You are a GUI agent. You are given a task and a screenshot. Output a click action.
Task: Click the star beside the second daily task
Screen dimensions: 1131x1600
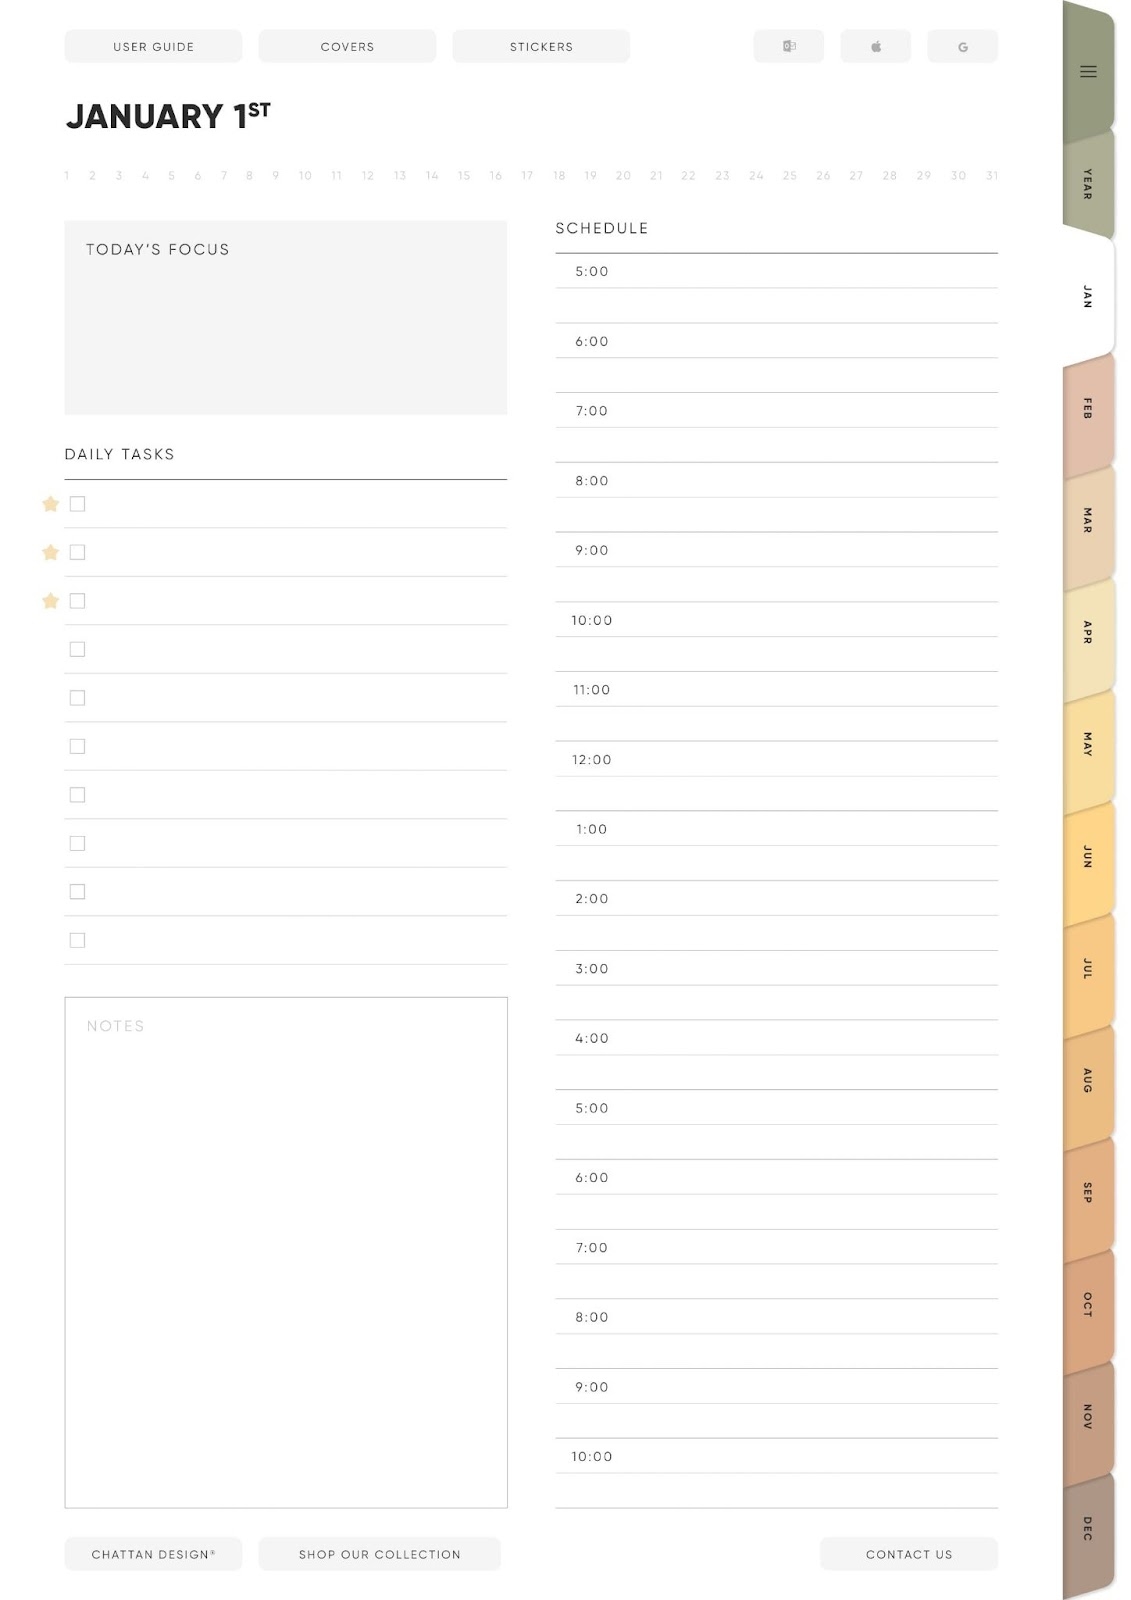click(x=50, y=551)
